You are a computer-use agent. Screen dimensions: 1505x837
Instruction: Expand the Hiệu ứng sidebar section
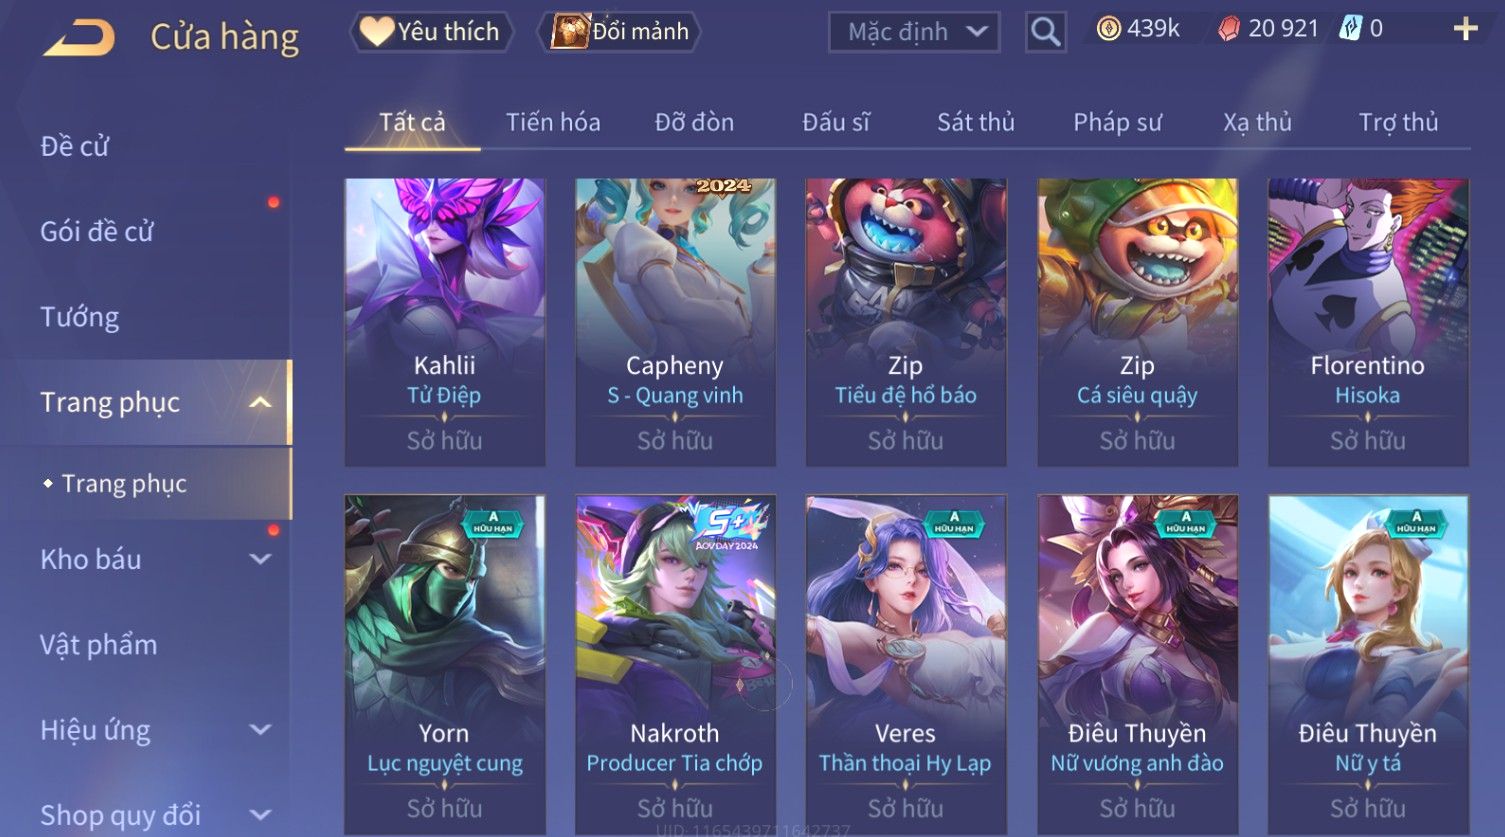click(x=260, y=730)
